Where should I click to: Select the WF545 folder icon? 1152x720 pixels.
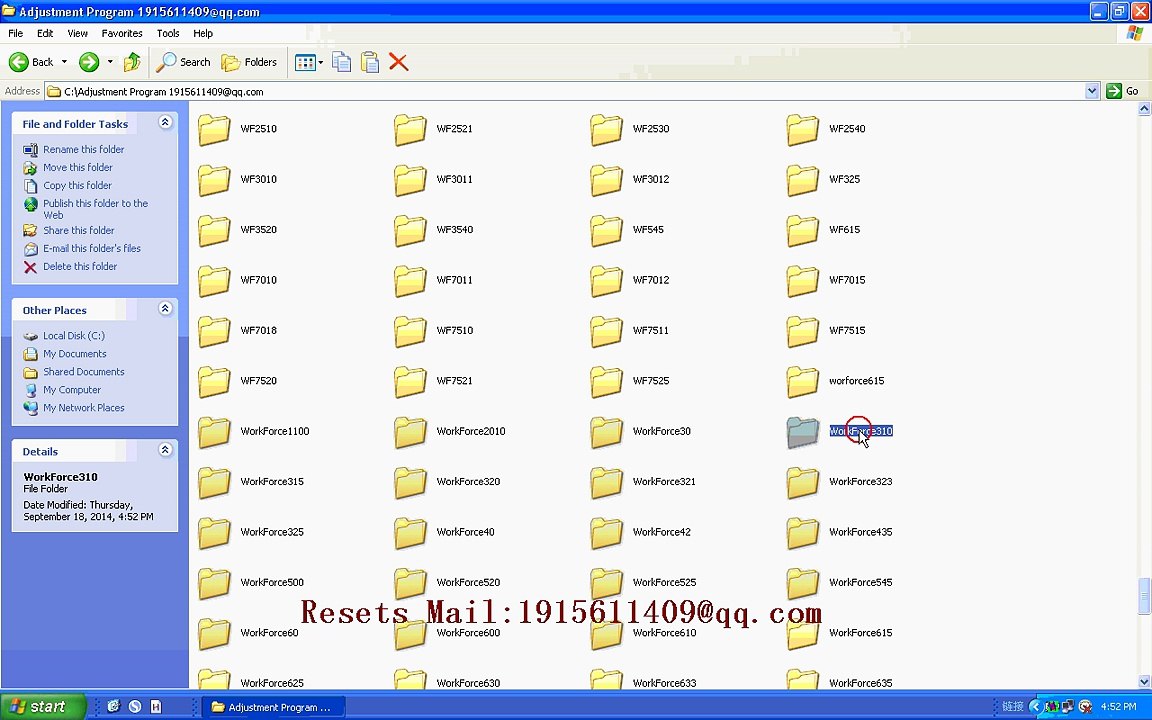[606, 231]
